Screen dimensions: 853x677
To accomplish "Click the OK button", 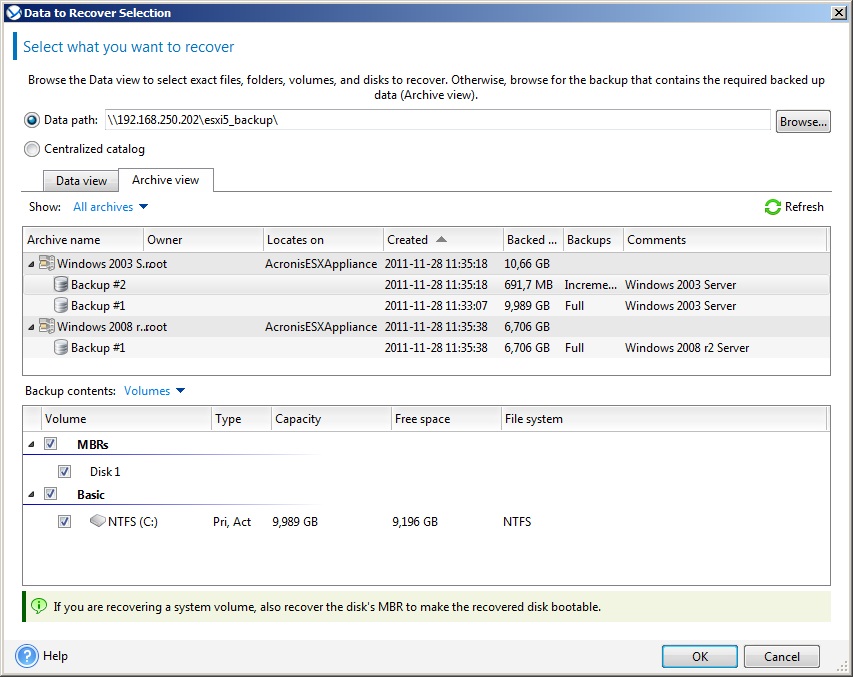I will pyautogui.click(x=700, y=656).
